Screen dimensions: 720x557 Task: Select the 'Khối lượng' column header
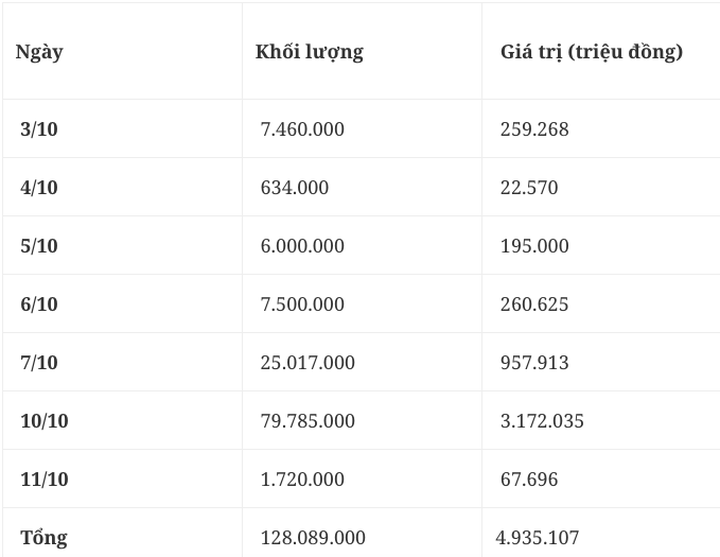click(x=309, y=52)
